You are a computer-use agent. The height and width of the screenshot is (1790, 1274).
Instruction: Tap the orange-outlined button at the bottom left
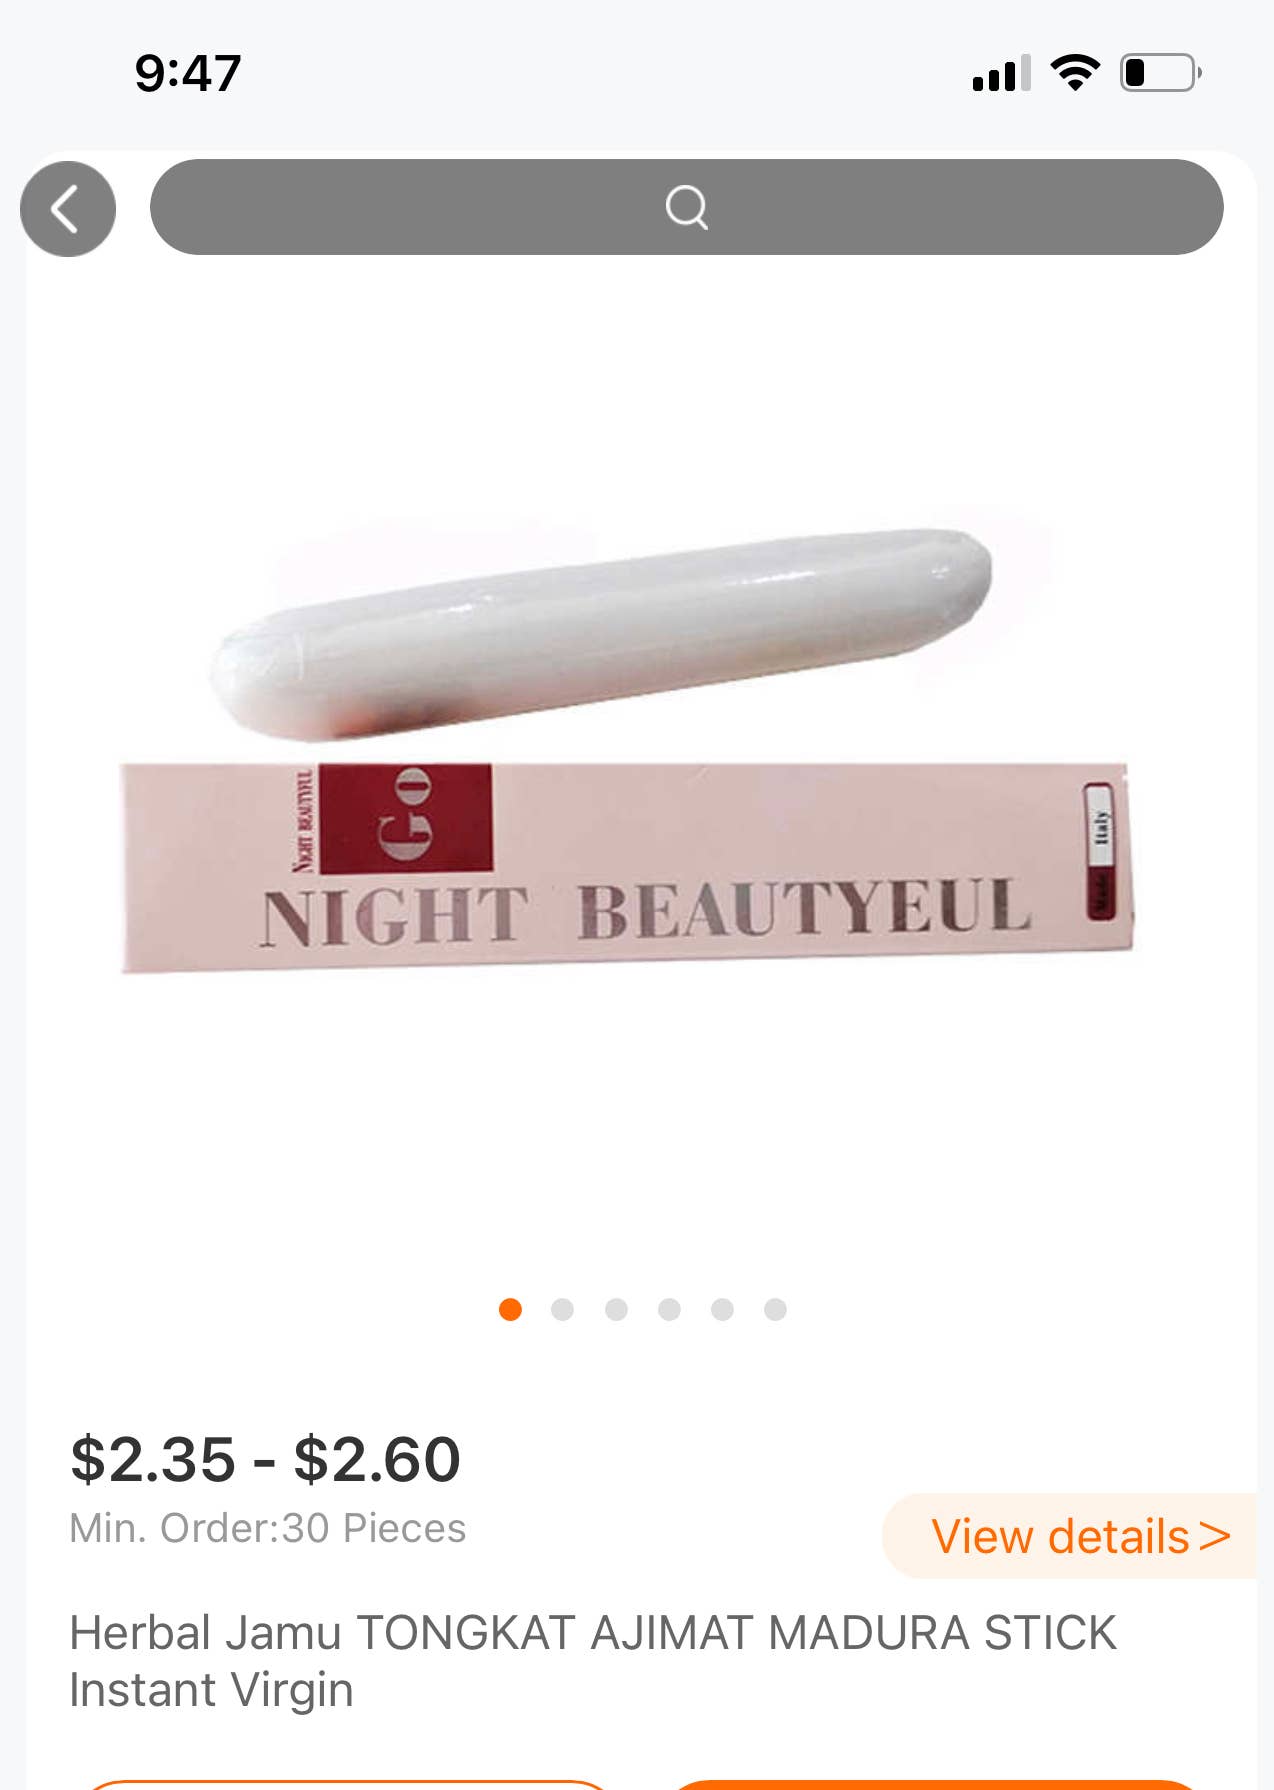point(348,1784)
